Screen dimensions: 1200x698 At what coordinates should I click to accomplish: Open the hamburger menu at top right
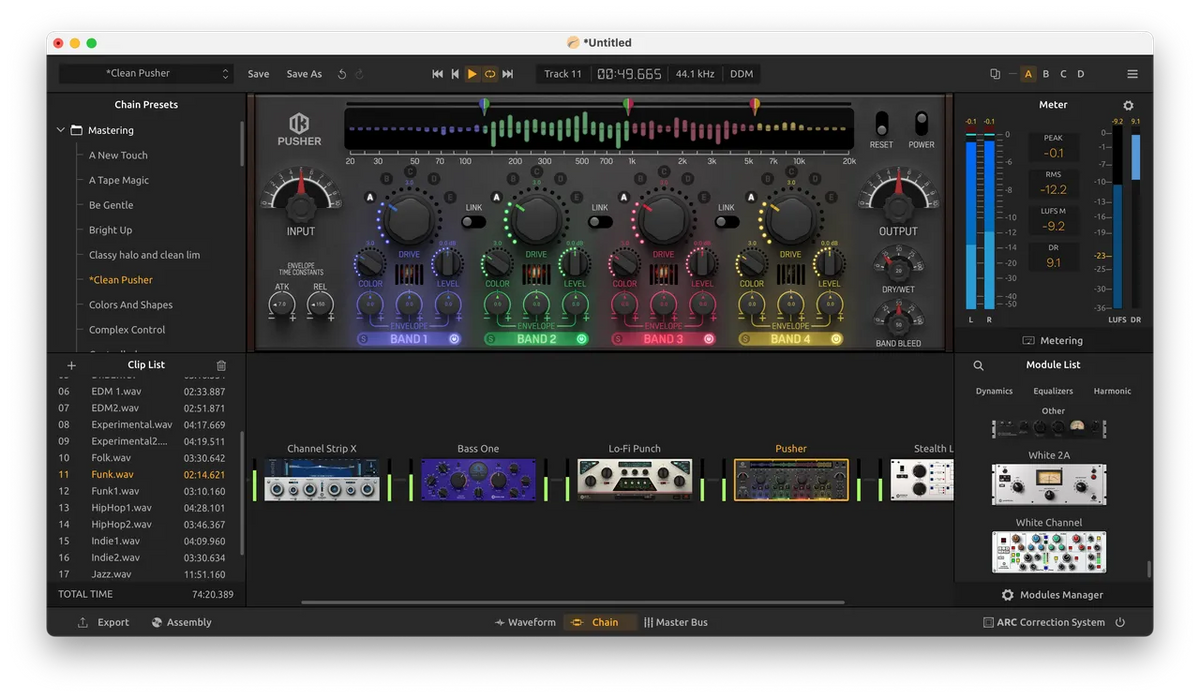coord(1132,73)
